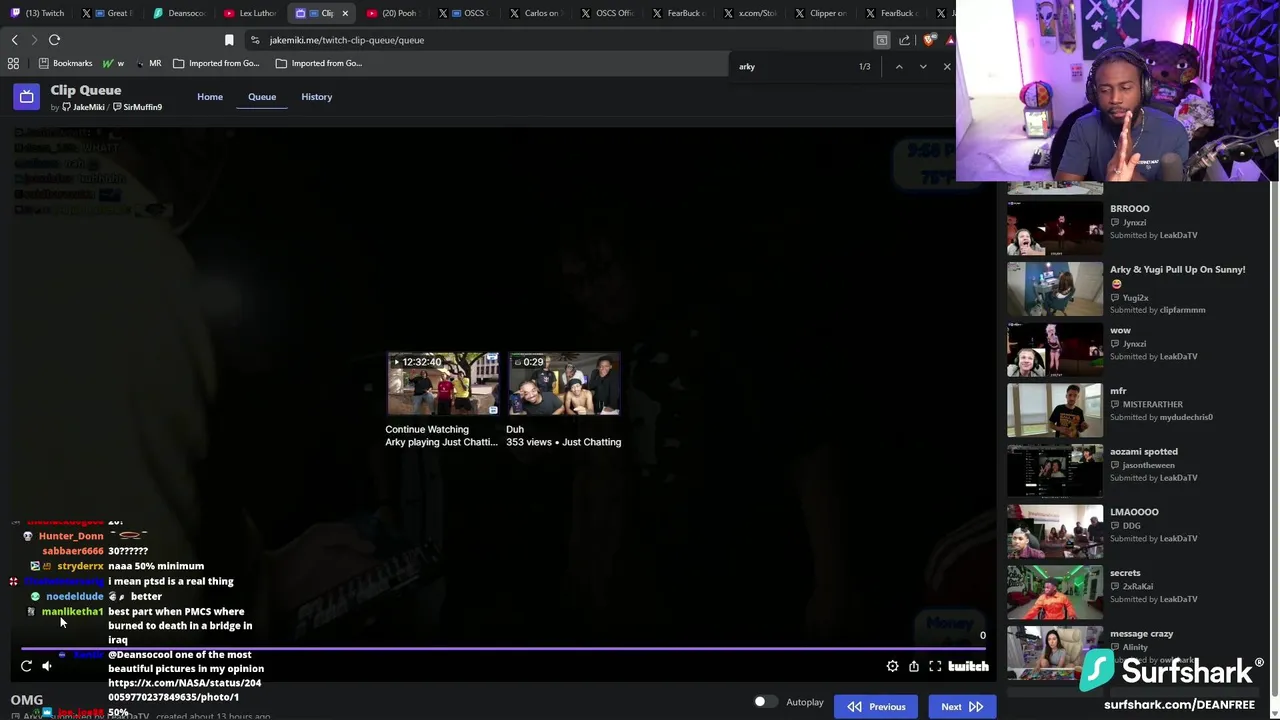Skip to the Next clip
Viewport: 1280px width, 720px height.
(961, 707)
